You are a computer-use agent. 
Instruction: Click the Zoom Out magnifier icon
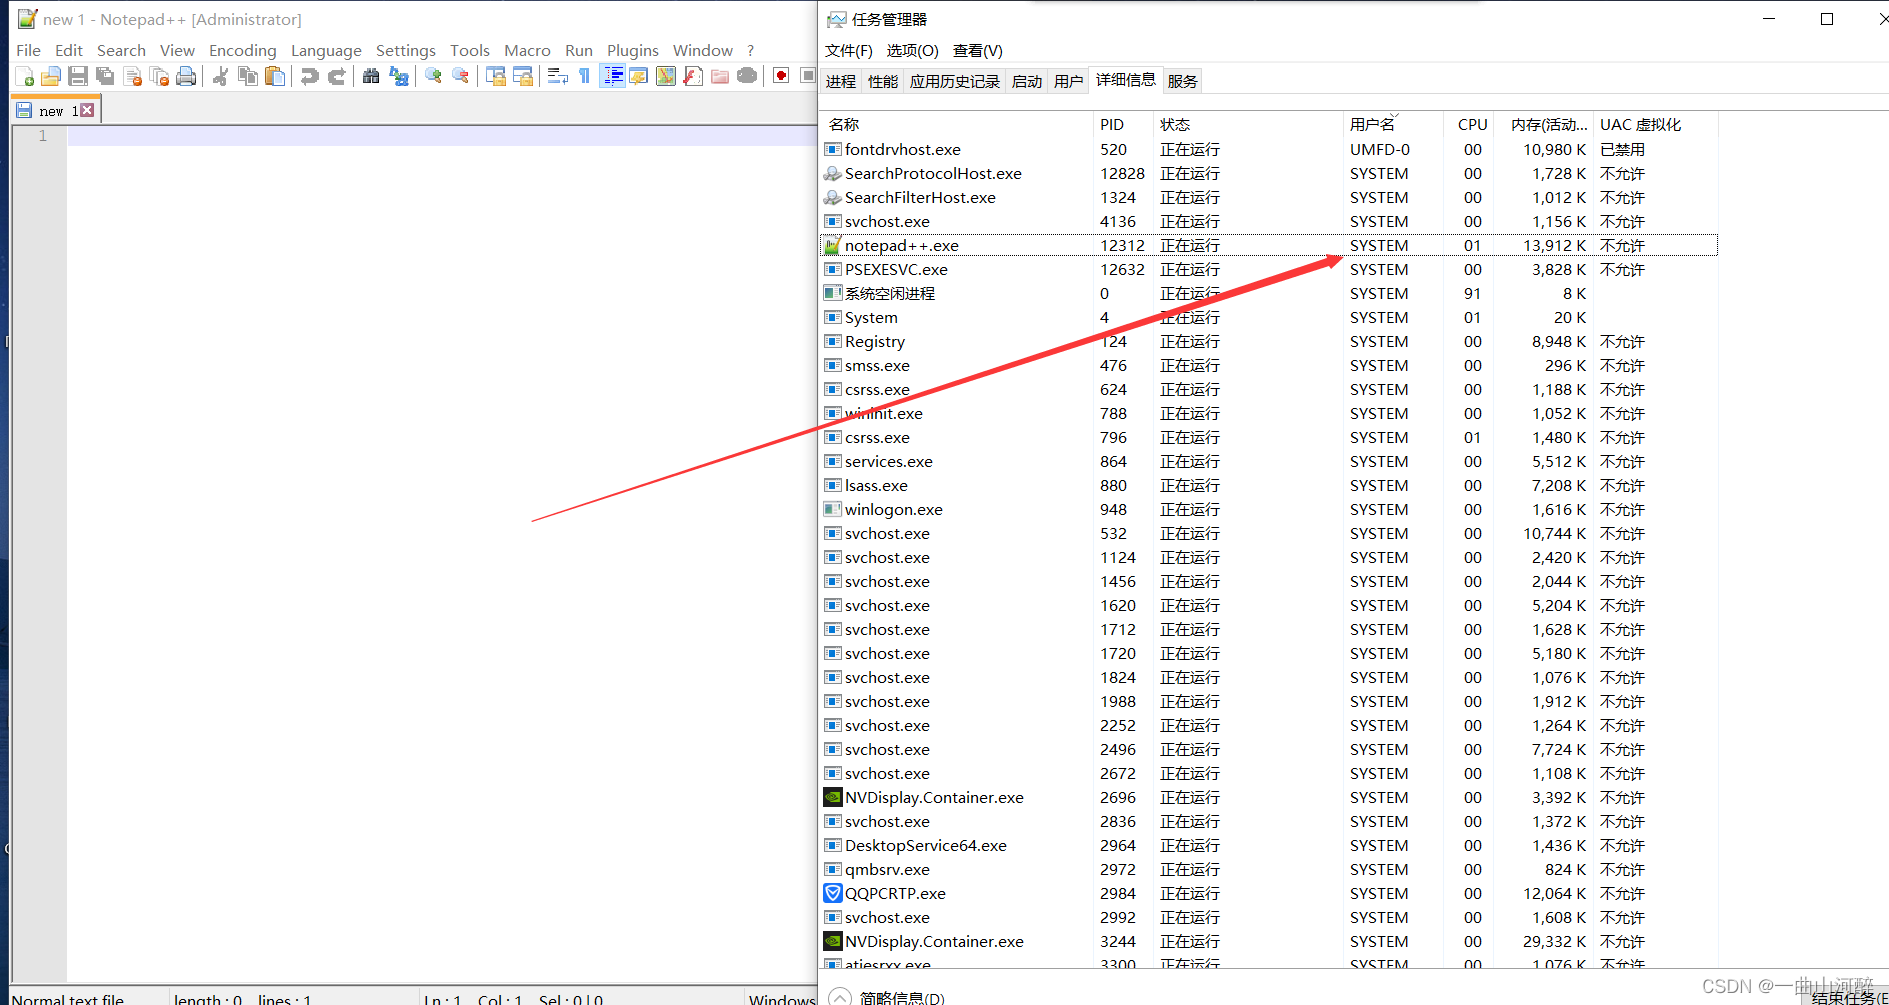[x=460, y=77]
